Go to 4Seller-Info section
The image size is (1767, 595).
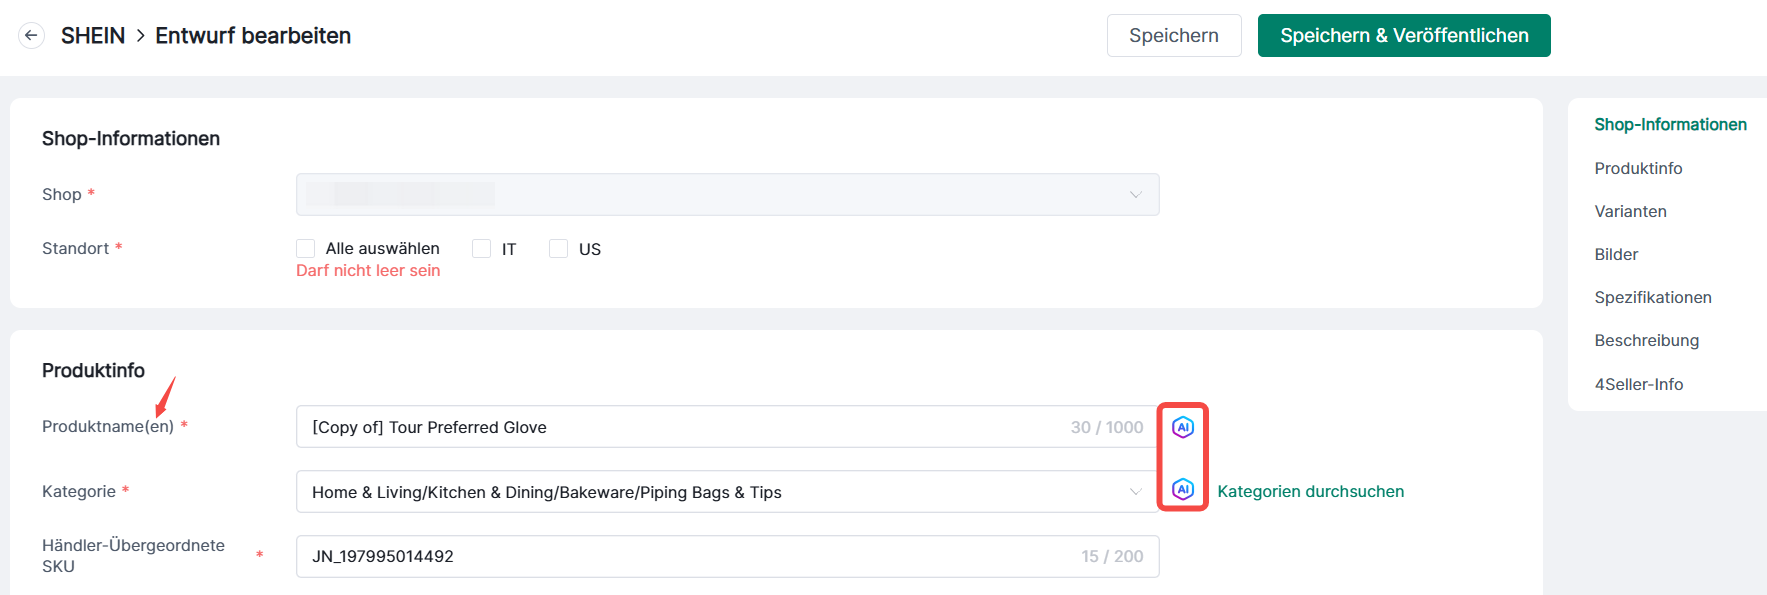pos(1638,384)
